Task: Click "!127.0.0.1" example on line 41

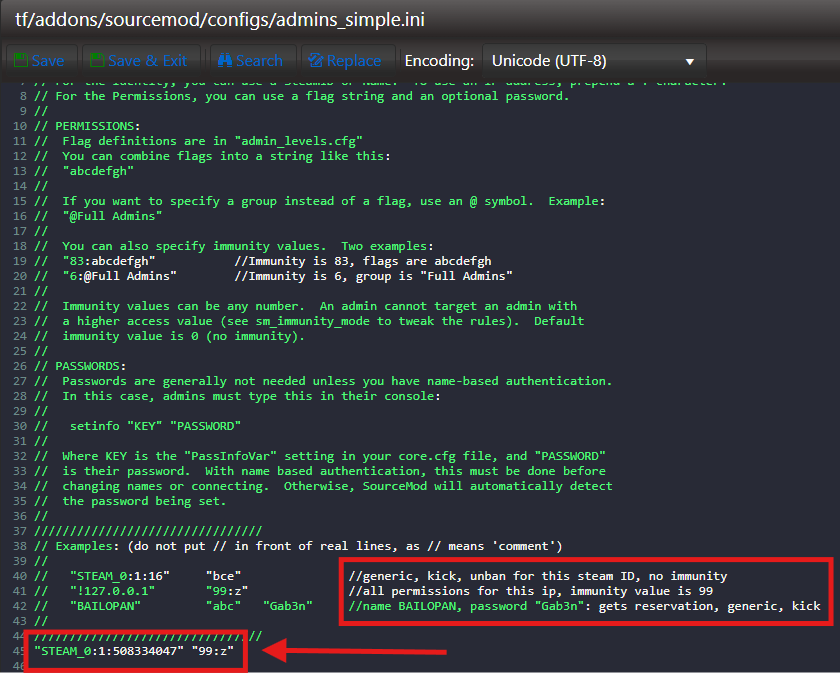Action: click(112, 591)
